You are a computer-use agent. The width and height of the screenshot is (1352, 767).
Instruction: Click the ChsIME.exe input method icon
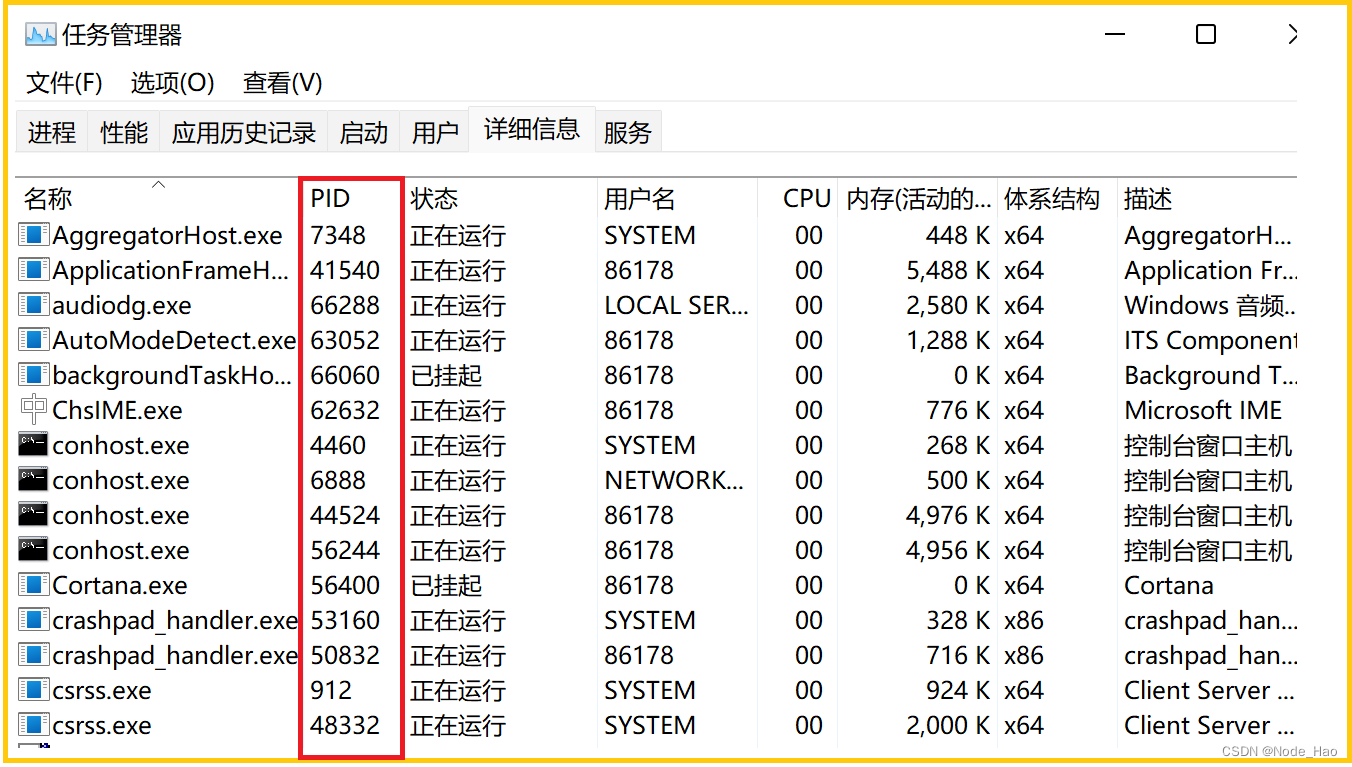[34, 410]
